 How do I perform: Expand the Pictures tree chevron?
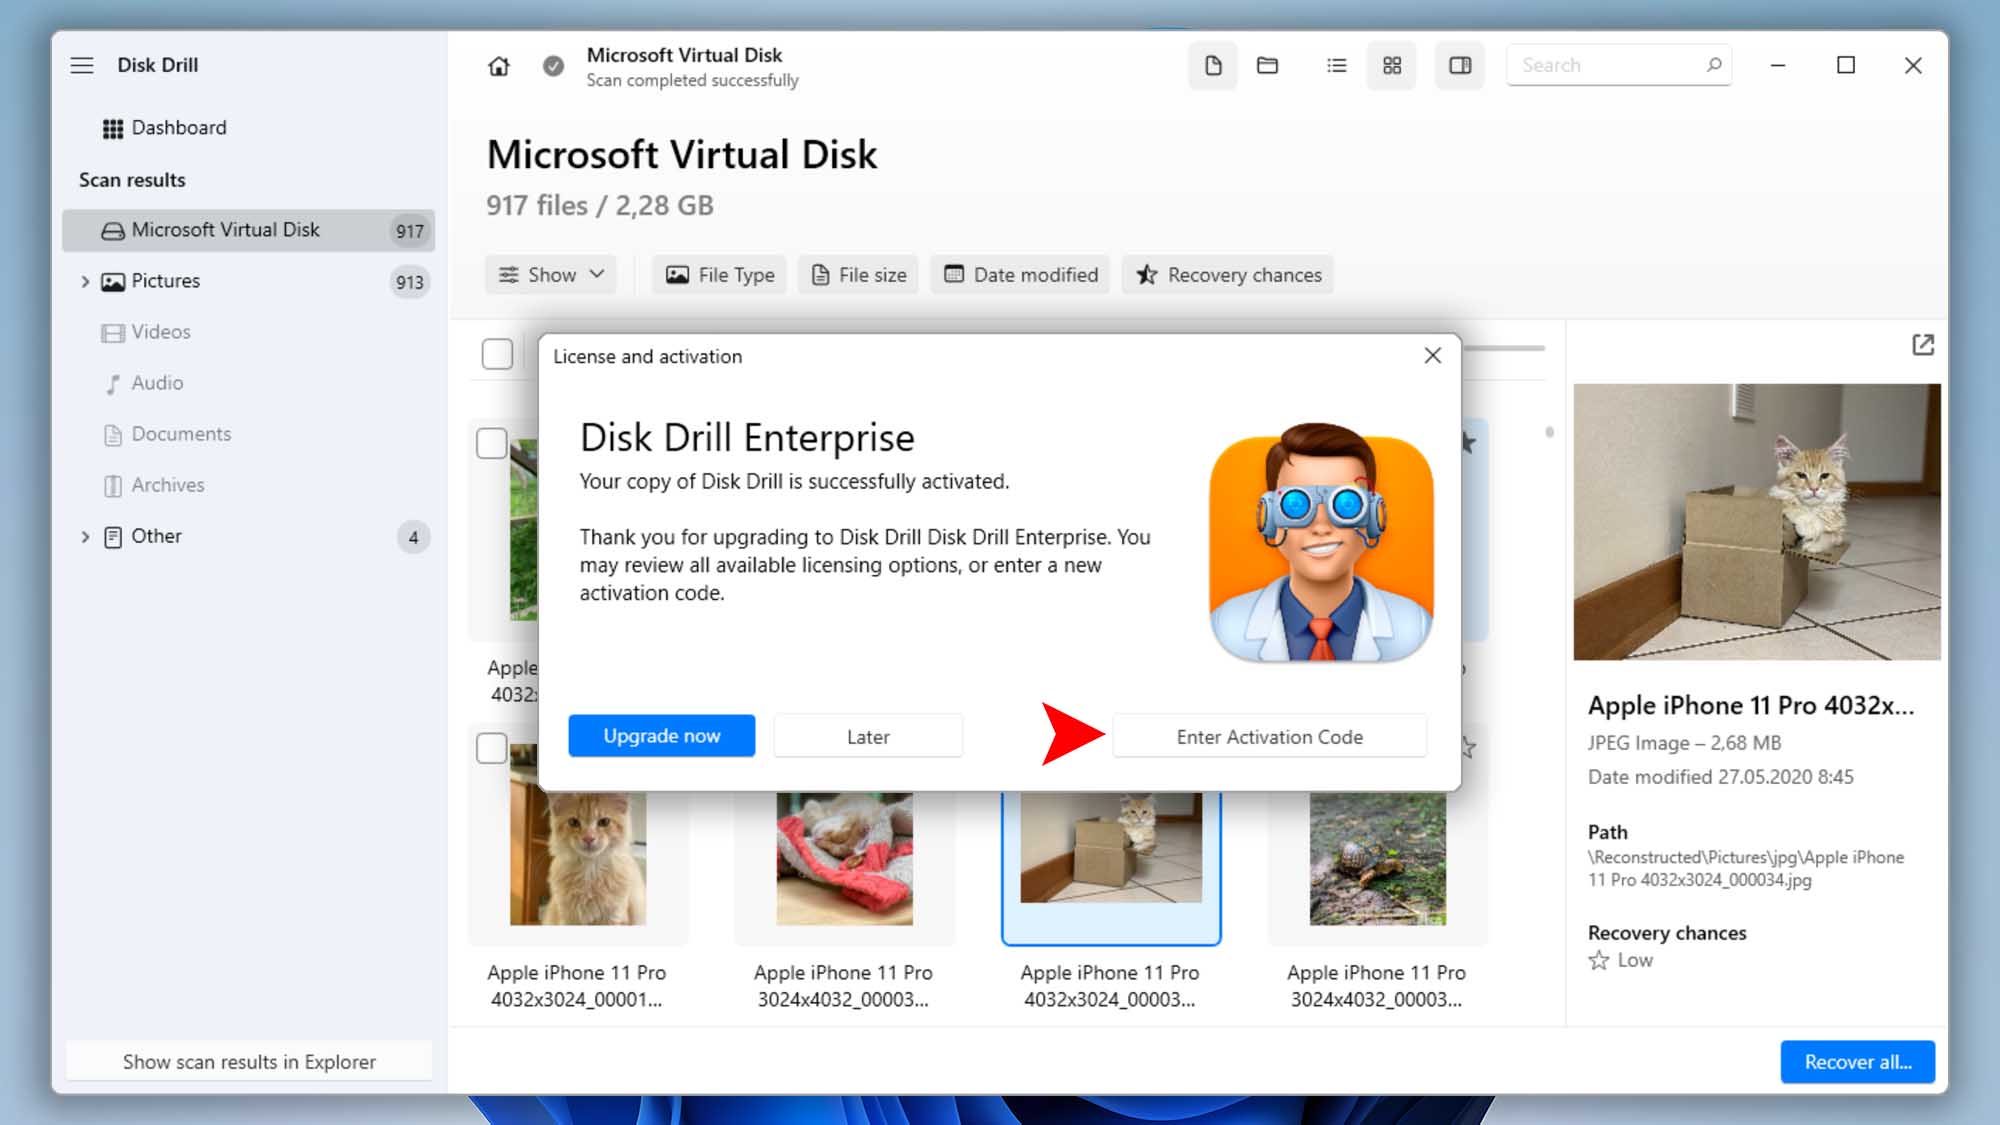85,282
